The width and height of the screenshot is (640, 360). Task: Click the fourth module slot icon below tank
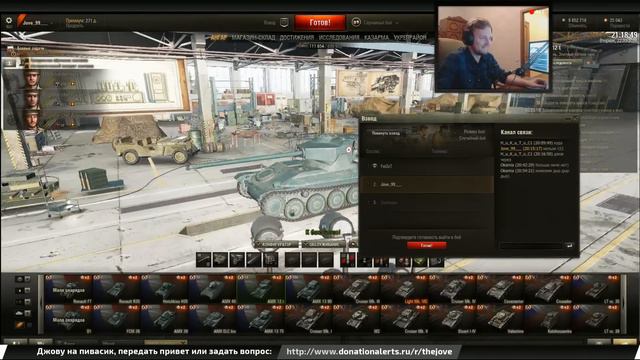pyautogui.click(x=253, y=260)
